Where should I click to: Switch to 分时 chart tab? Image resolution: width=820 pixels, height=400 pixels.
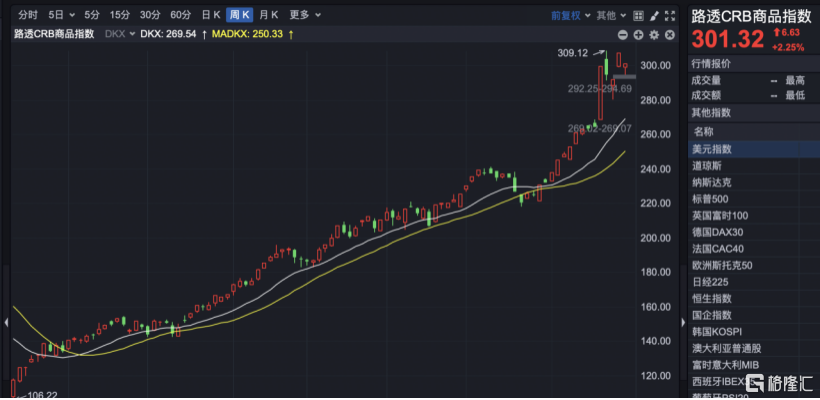pos(27,15)
